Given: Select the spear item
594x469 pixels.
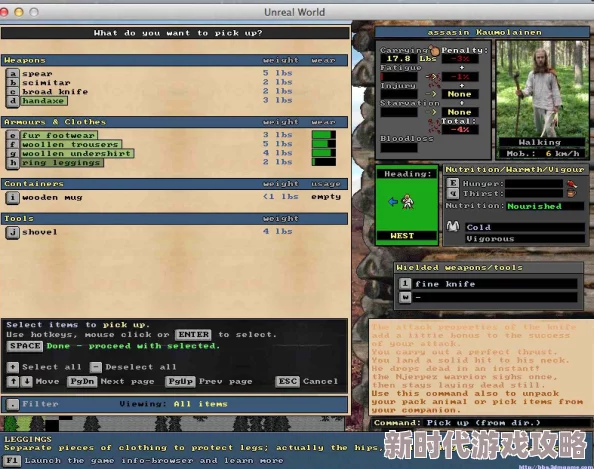Looking at the screenshot, I should 37,73.
